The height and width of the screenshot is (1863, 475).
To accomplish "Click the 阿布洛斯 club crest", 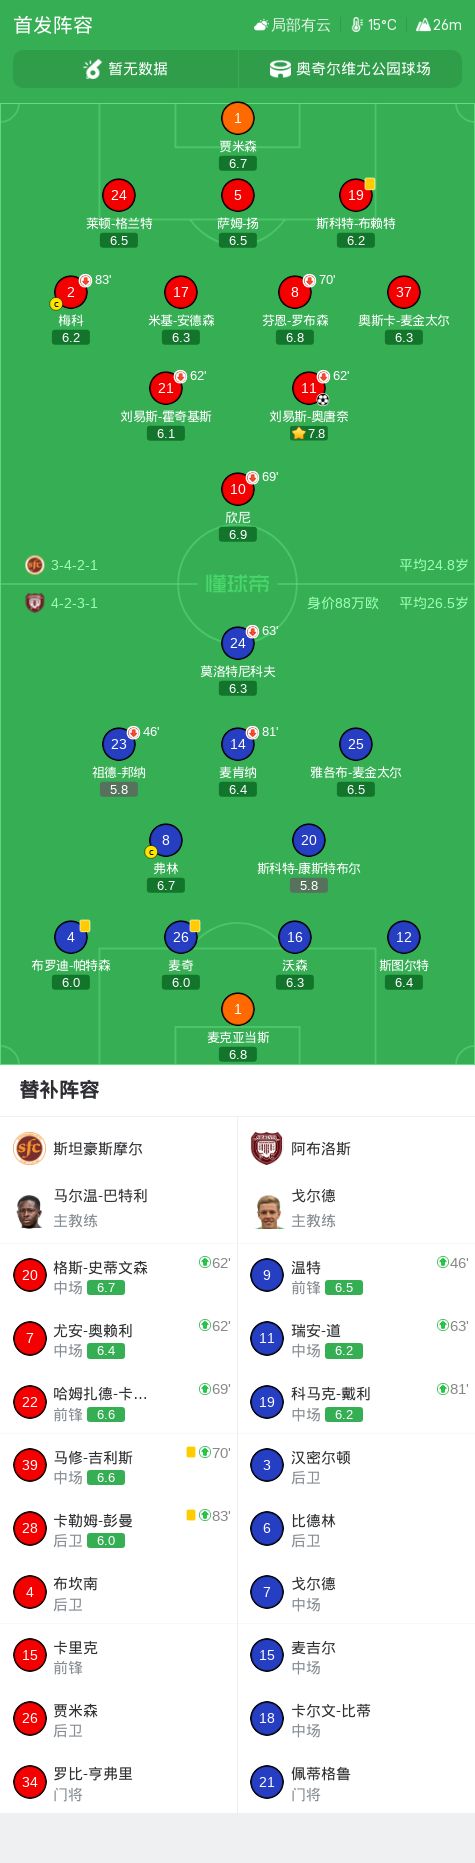I will pos(266,1148).
